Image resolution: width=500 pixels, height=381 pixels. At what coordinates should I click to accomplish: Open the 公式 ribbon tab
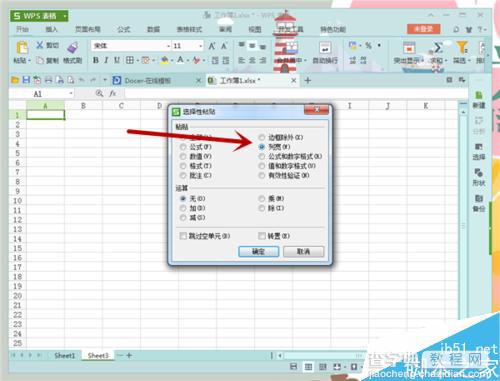[x=123, y=29]
